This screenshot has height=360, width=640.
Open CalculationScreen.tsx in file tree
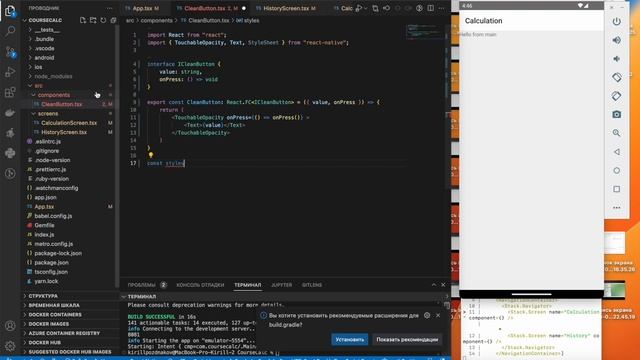69,123
